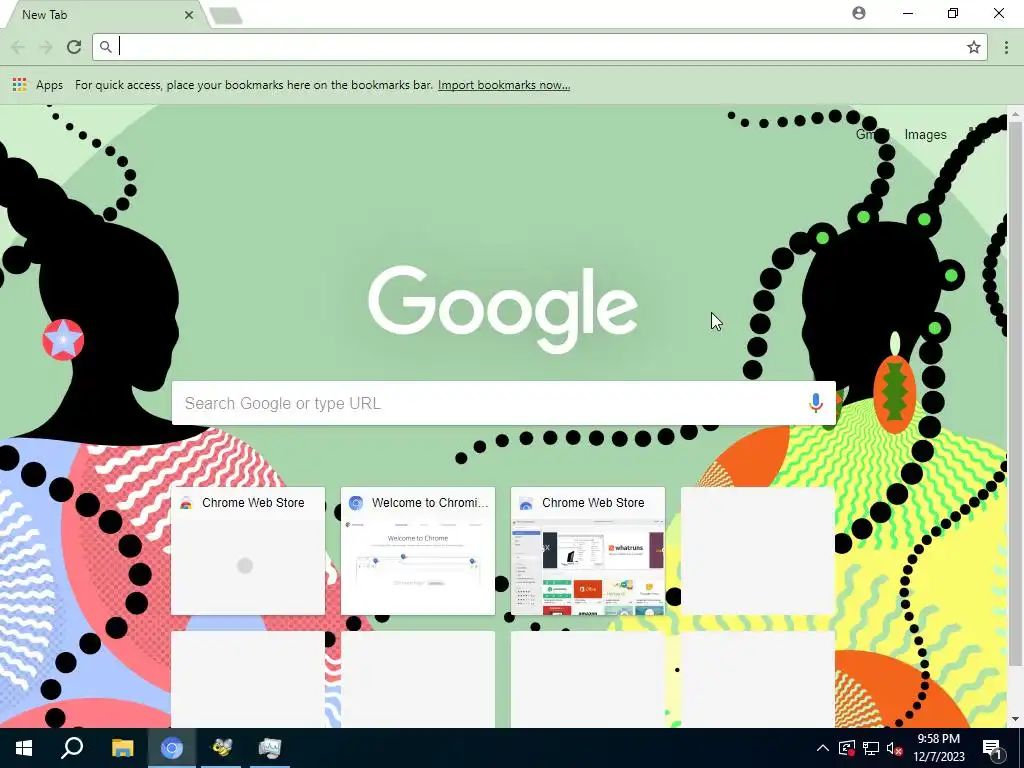The width and height of the screenshot is (1024, 768).
Task: Open the Windows Start menu
Action: 24,748
